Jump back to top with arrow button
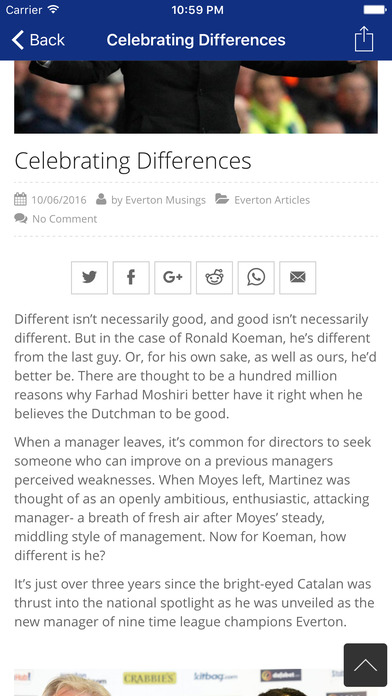The height and width of the screenshot is (696, 392). (x=365, y=665)
